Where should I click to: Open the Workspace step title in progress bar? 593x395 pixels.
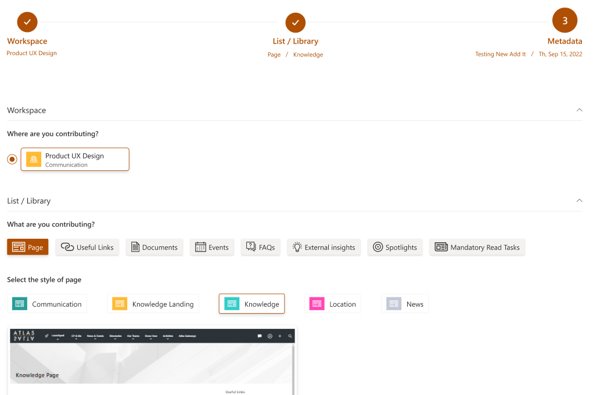pyautogui.click(x=27, y=41)
